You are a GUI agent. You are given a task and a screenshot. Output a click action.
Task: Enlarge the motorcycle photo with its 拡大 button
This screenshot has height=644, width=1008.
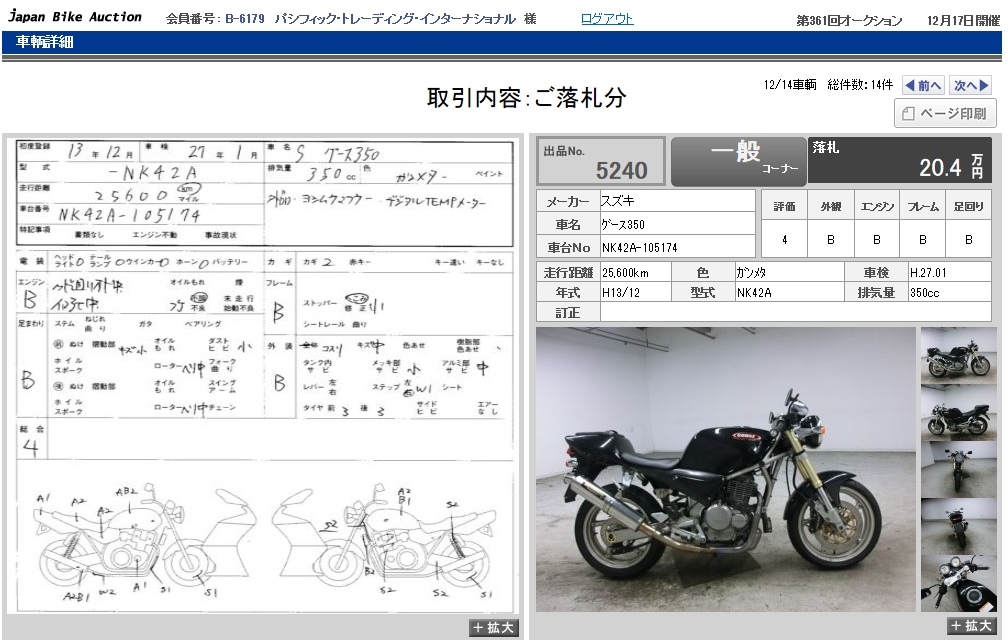pos(971,625)
